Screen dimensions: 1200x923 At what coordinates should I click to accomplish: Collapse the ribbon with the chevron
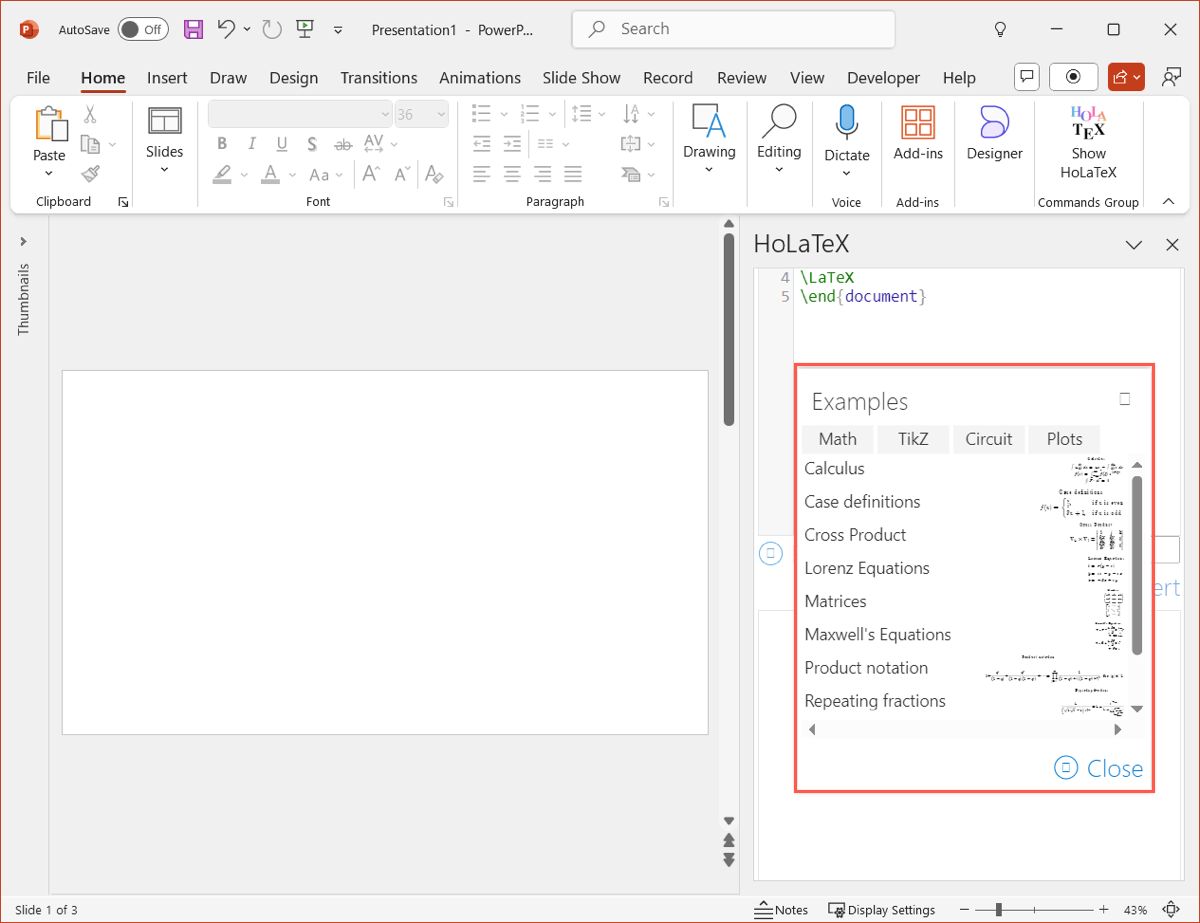point(1168,202)
